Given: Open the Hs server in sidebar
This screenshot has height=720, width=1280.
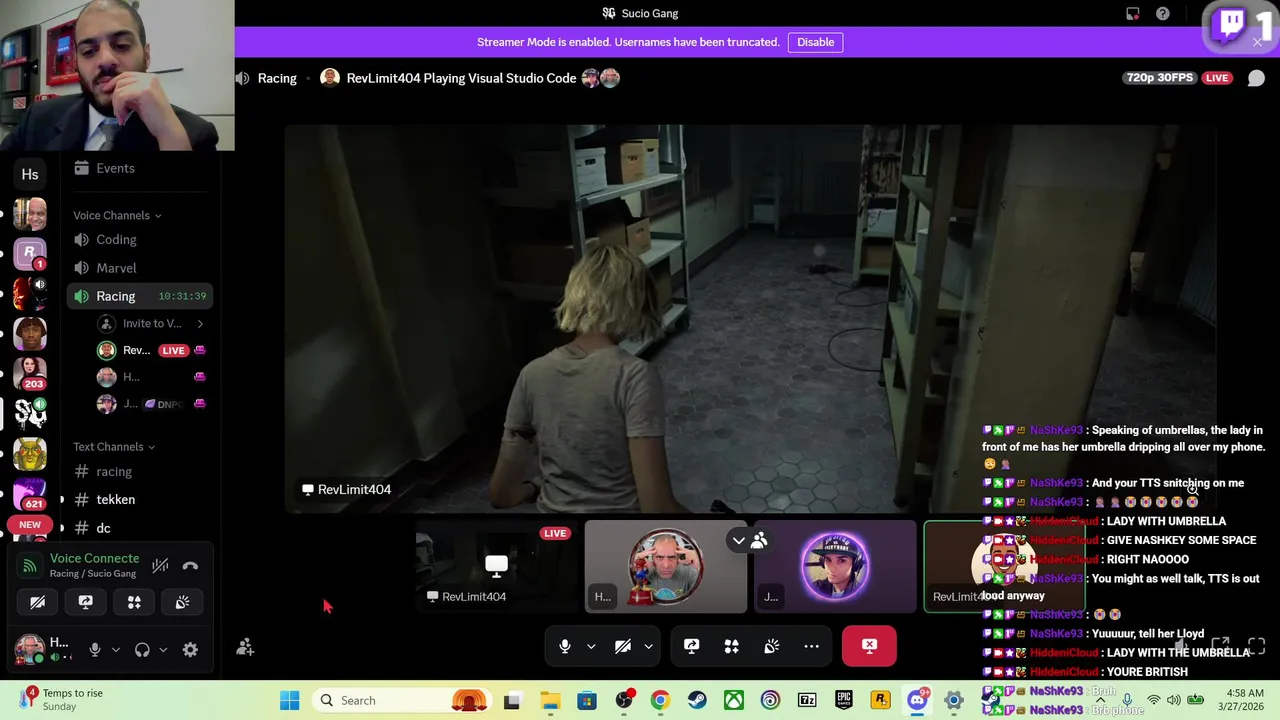Looking at the screenshot, I should click(30, 174).
